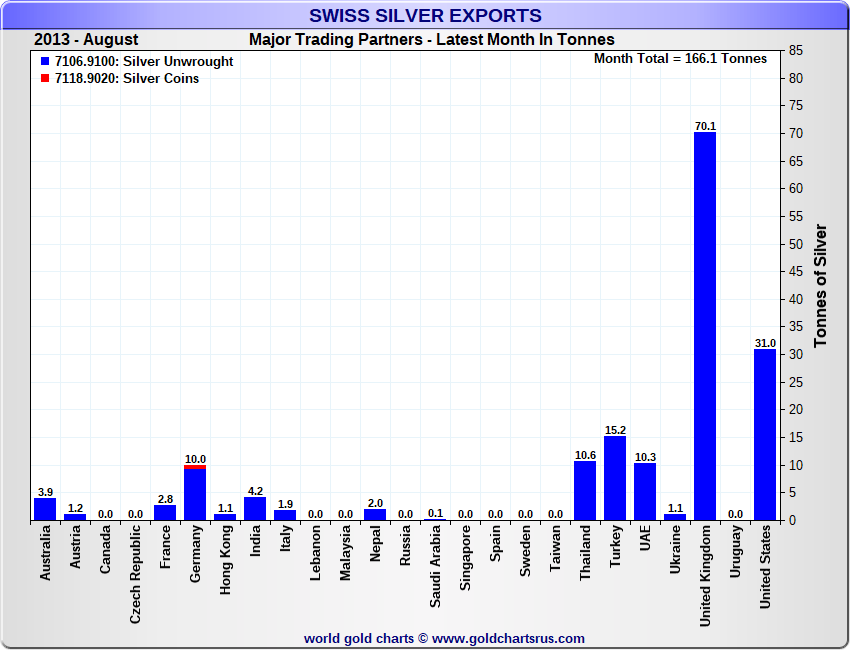Click the United Kingdom bar showing 70.1
This screenshot has height=650, width=850.
pos(705,325)
